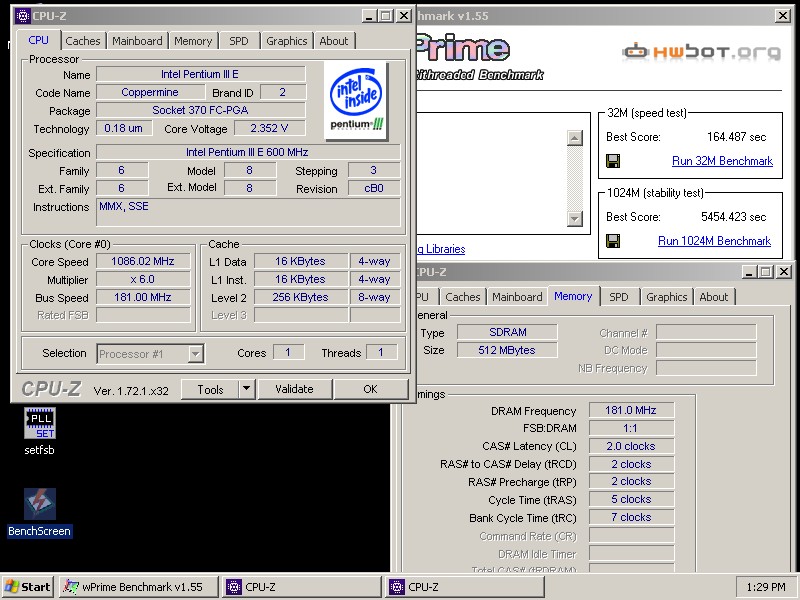Switch to Caches tab in front CPU-Z
The image size is (800, 600).
tap(83, 41)
